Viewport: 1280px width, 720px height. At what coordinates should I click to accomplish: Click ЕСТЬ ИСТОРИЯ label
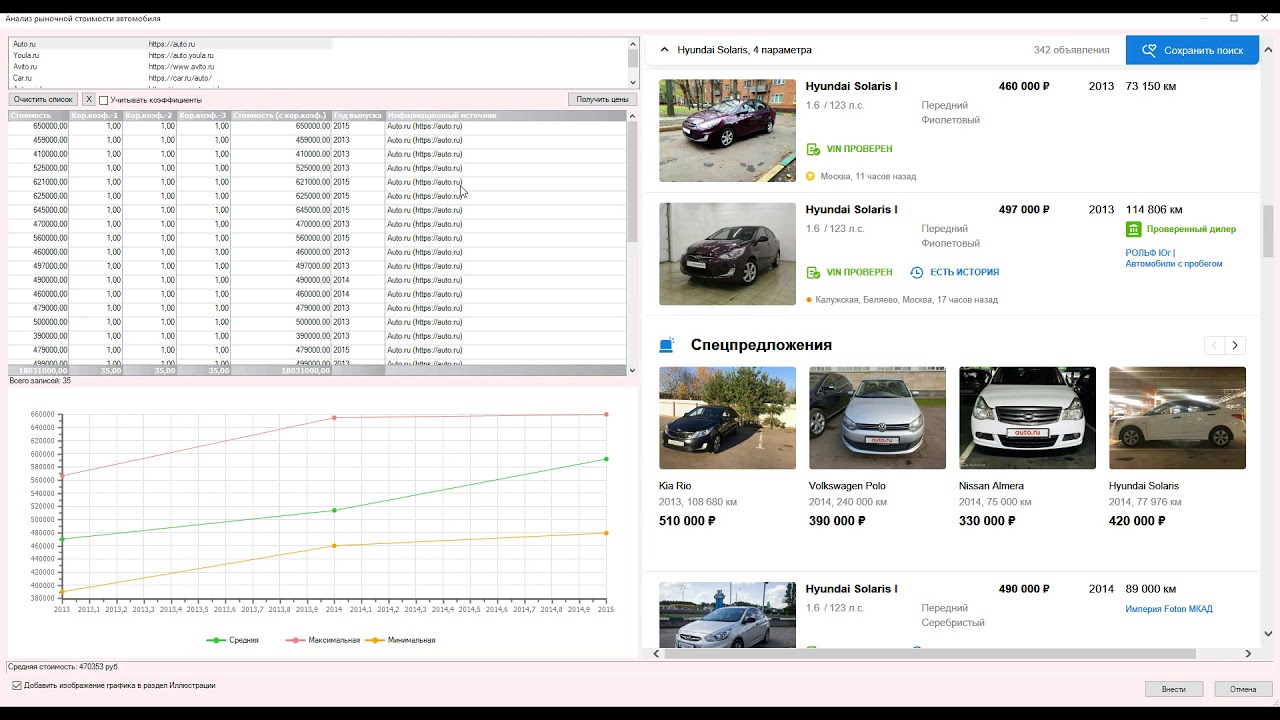click(x=964, y=272)
